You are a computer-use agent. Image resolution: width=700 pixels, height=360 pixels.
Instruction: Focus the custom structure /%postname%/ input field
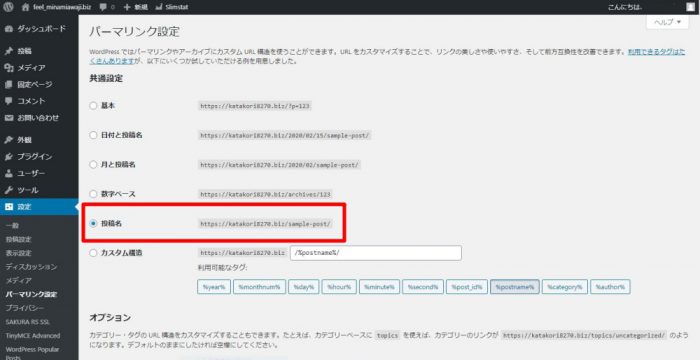click(376, 253)
